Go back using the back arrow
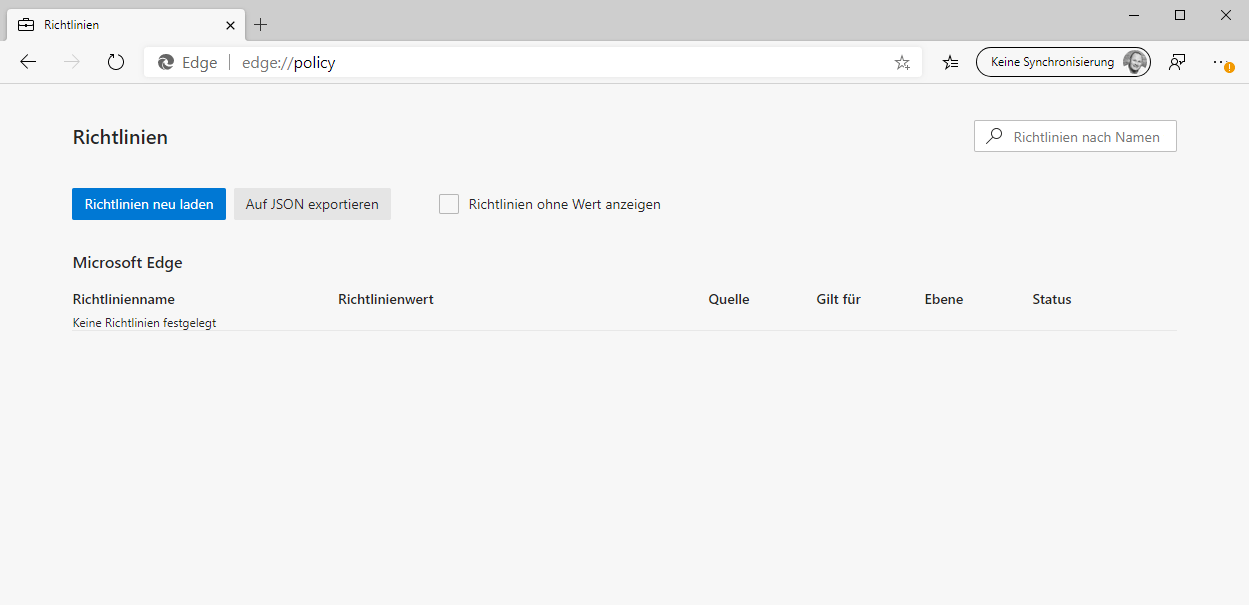The image size is (1249, 605). click(x=28, y=62)
